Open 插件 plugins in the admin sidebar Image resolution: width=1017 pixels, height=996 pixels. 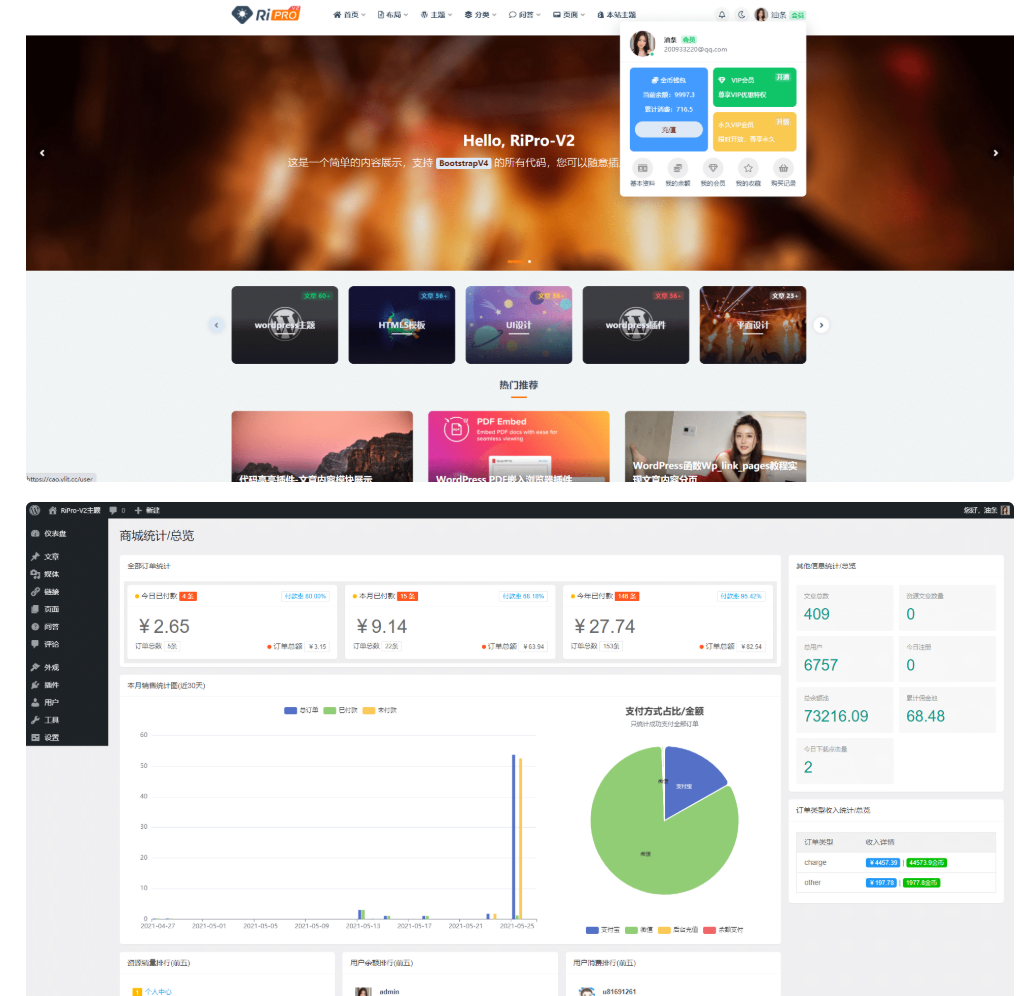click(x=51, y=685)
